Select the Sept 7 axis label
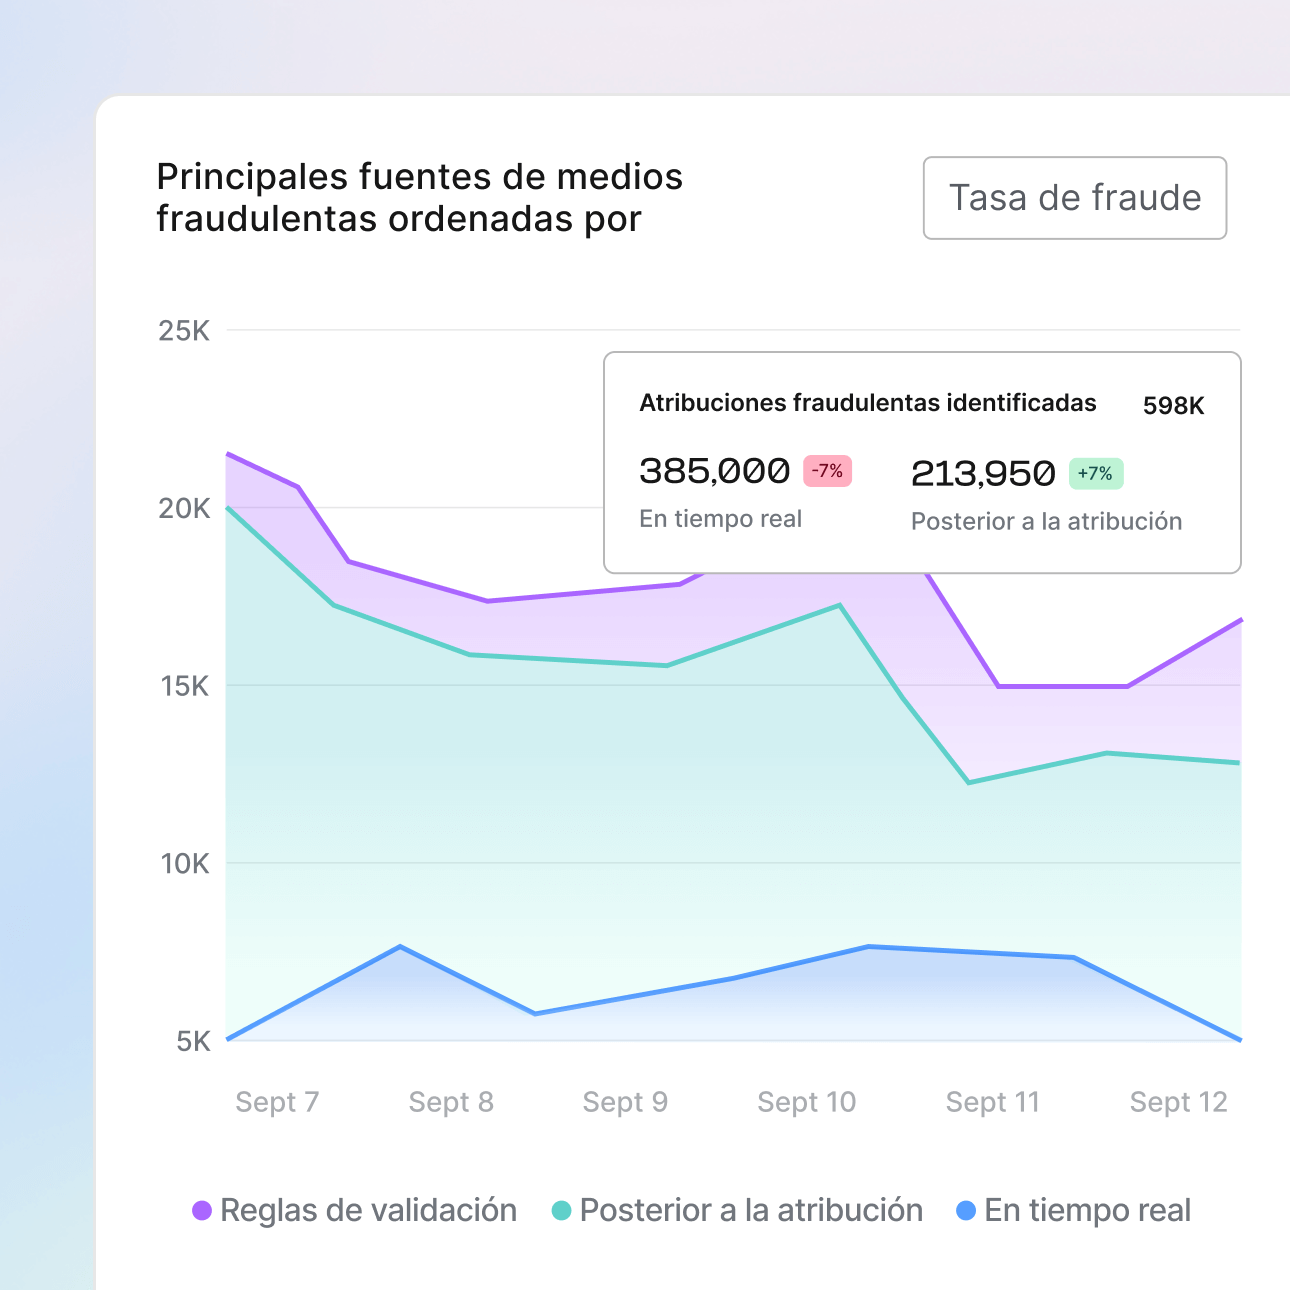 click(277, 1101)
